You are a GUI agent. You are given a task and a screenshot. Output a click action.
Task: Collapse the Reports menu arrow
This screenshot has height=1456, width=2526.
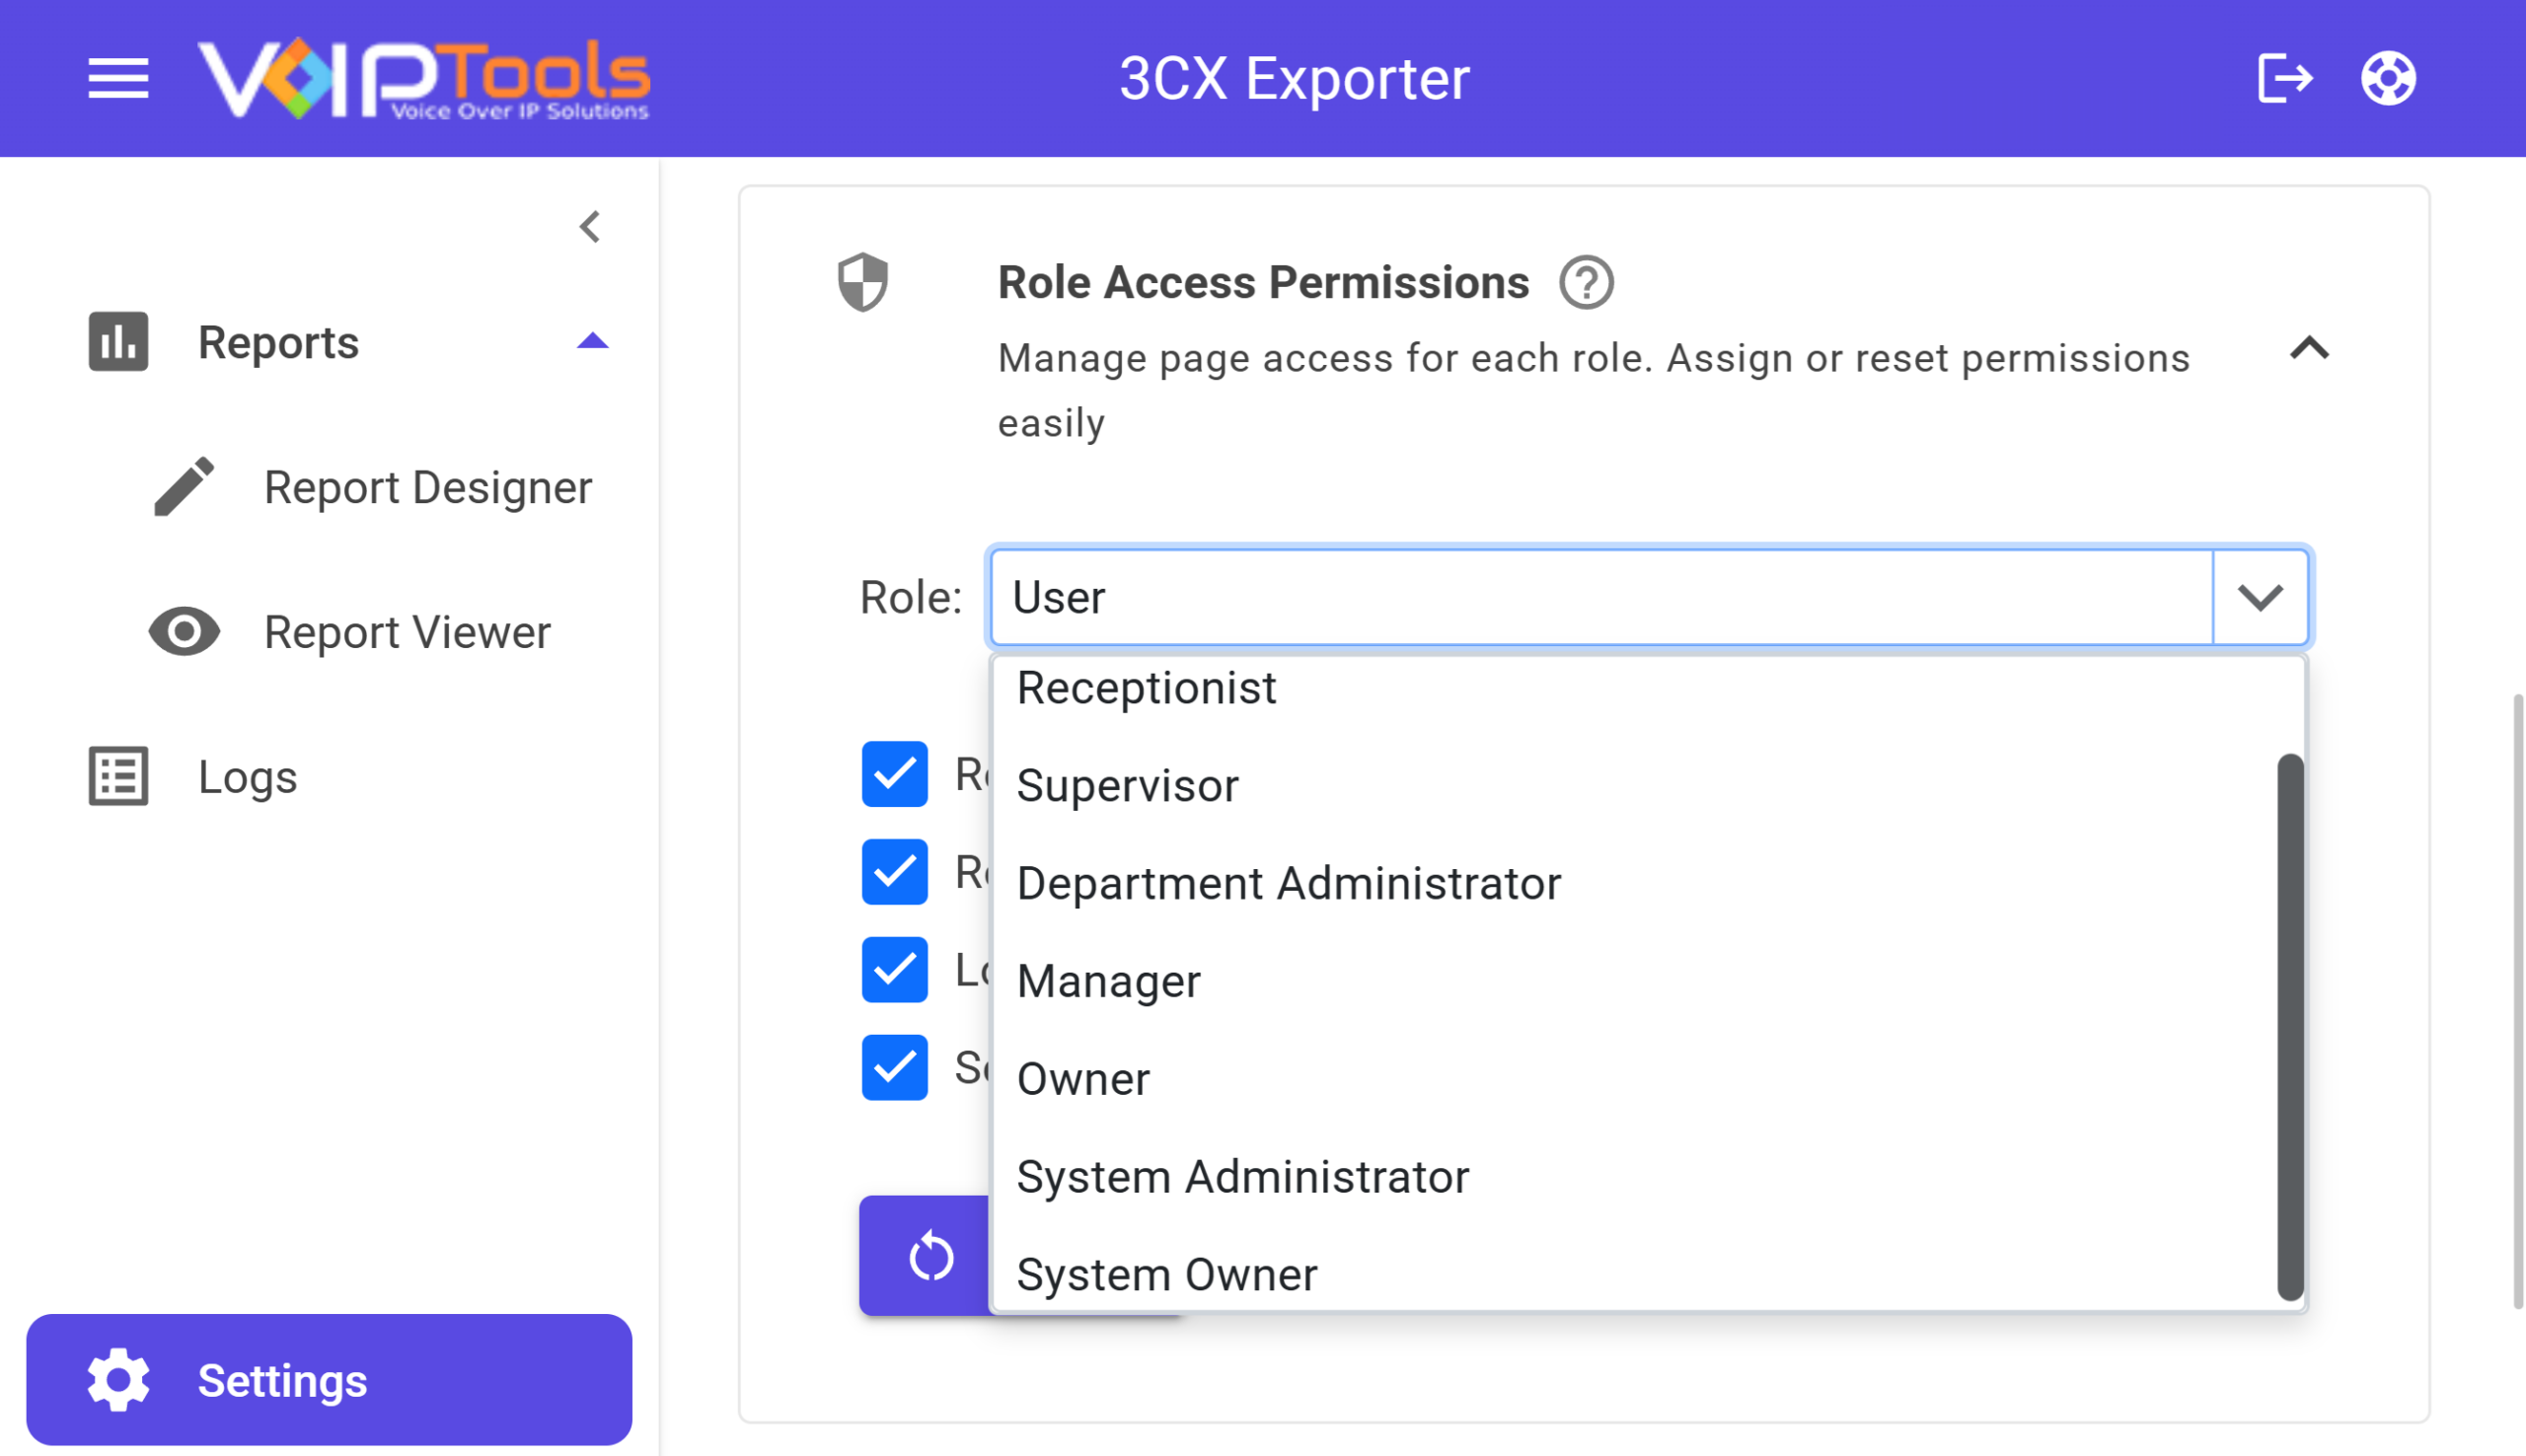coord(593,342)
